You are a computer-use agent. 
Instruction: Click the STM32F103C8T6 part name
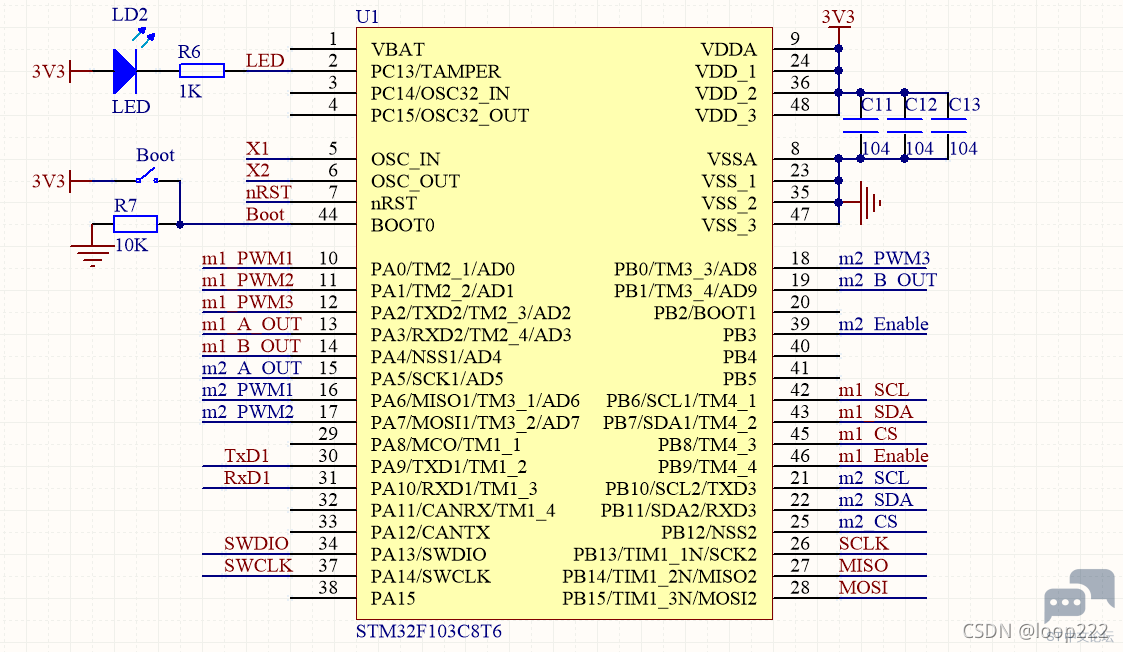(428, 631)
